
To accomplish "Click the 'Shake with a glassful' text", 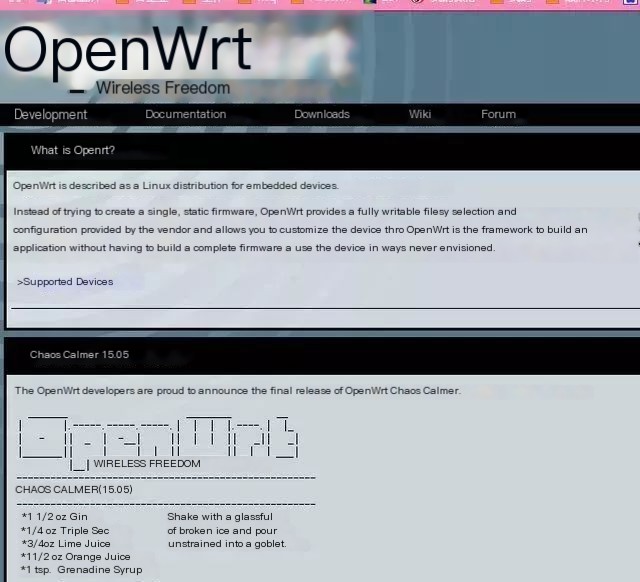I will [x=220, y=517].
